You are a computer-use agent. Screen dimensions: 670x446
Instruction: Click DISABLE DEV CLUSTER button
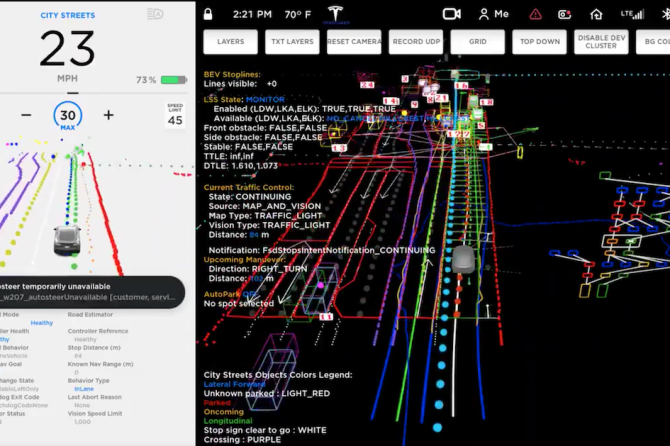pyautogui.click(x=601, y=42)
